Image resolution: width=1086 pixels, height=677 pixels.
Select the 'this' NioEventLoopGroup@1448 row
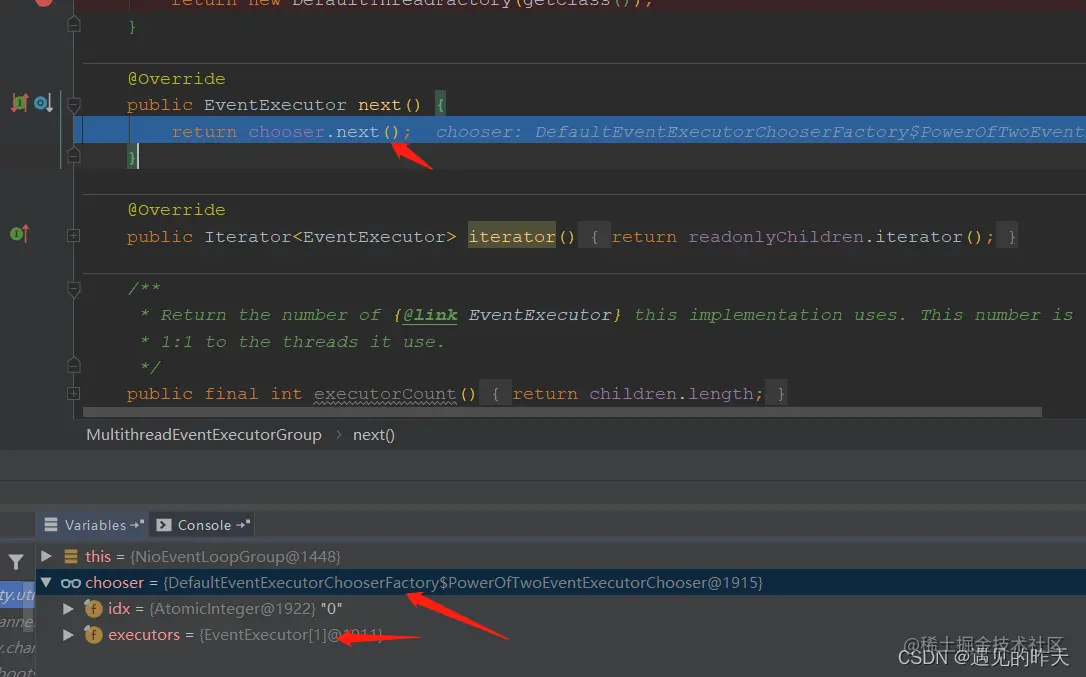click(x=560, y=556)
